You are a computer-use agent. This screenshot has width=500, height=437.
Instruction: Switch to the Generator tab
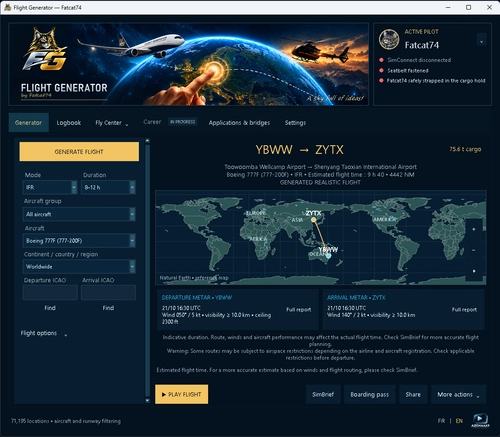click(29, 123)
